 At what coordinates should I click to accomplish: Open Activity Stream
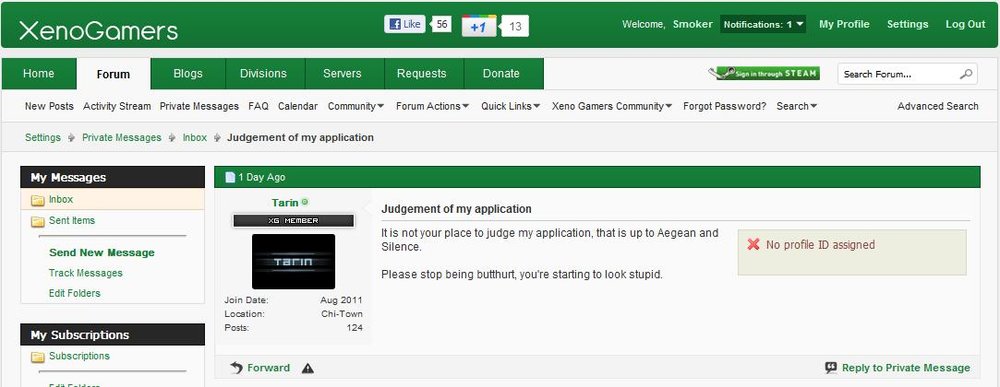(117, 106)
